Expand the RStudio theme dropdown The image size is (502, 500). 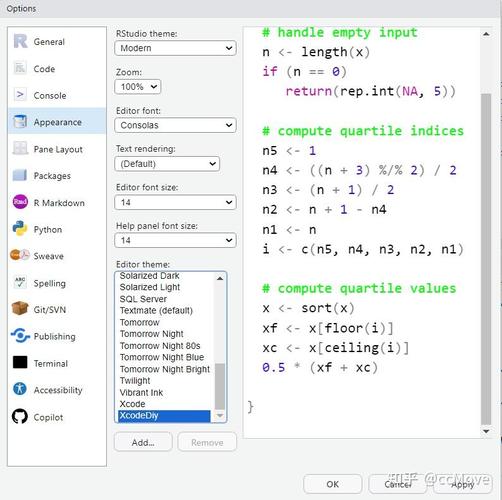click(175, 48)
